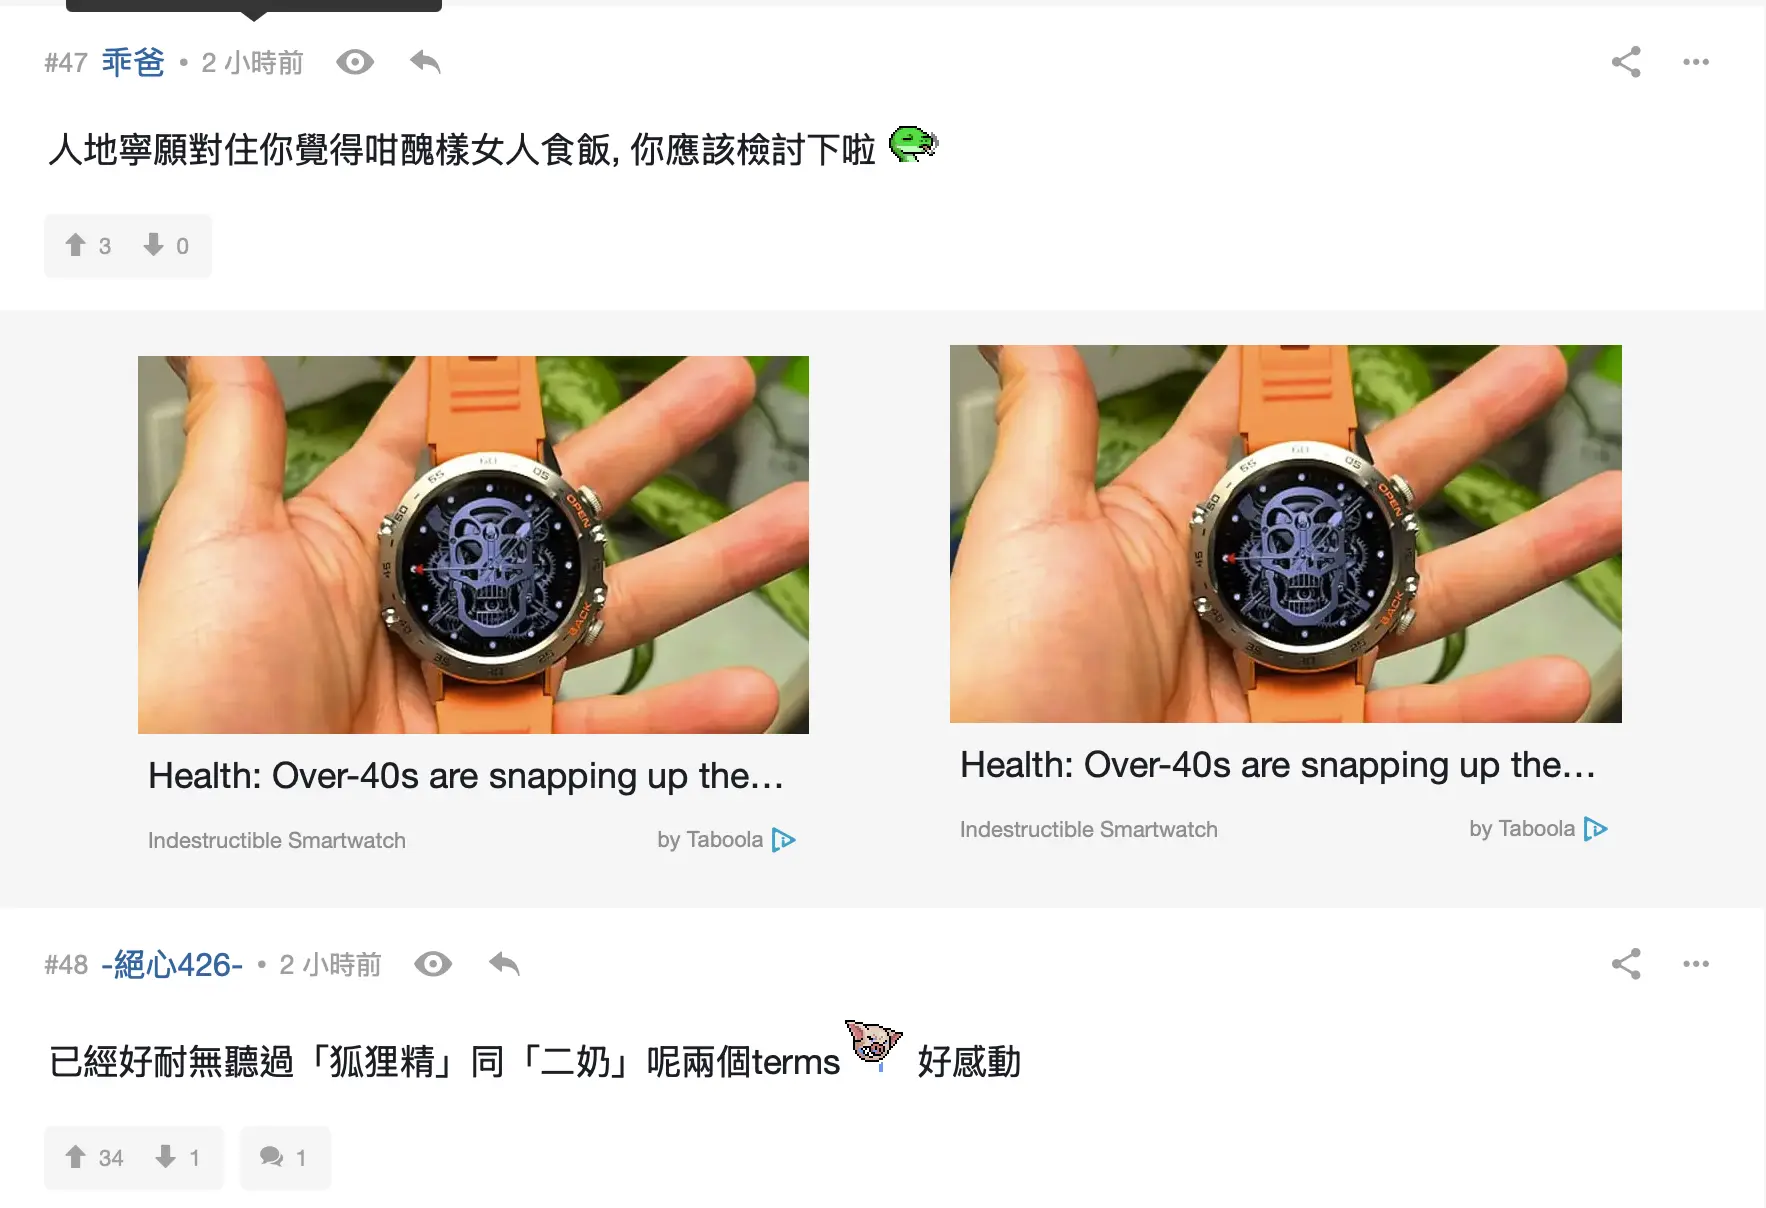The width and height of the screenshot is (1766, 1208).
Task: Expand replies to comment #48
Action: click(285, 1158)
